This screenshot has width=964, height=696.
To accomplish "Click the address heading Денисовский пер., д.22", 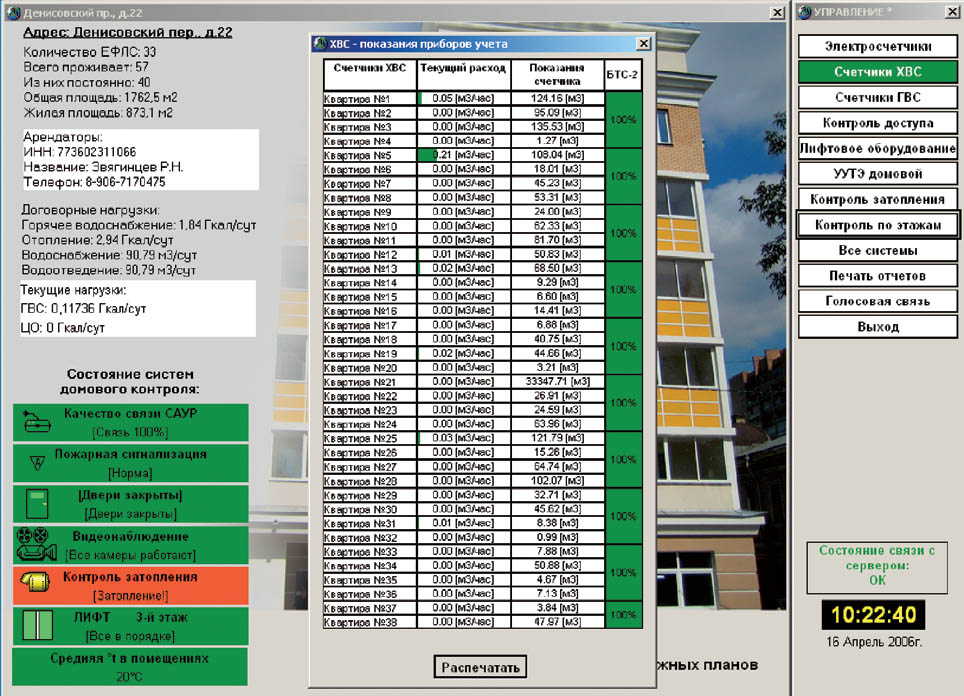I will click(x=128, y=32).
